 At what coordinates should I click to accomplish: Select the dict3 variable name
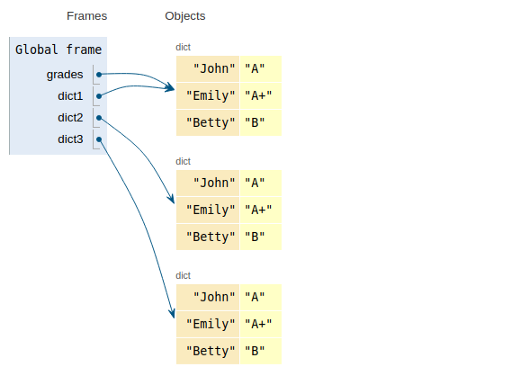(70, 139)
